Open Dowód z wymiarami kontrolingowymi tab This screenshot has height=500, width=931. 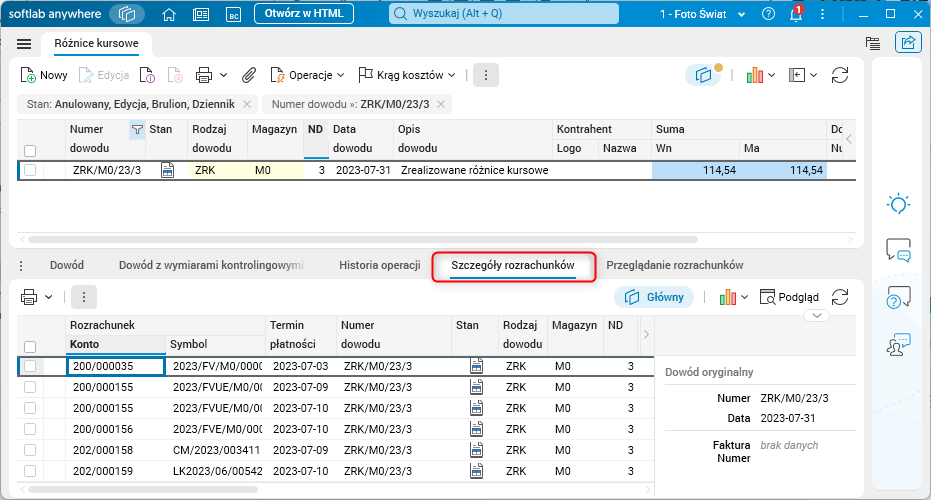[x=211, y=265]
